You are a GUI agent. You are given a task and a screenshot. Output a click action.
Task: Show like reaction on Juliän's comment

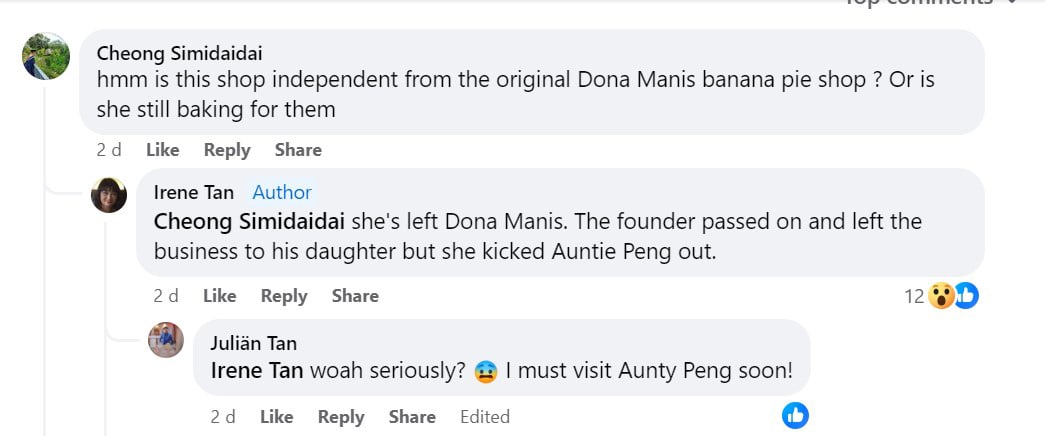click(x=795, y=416)
